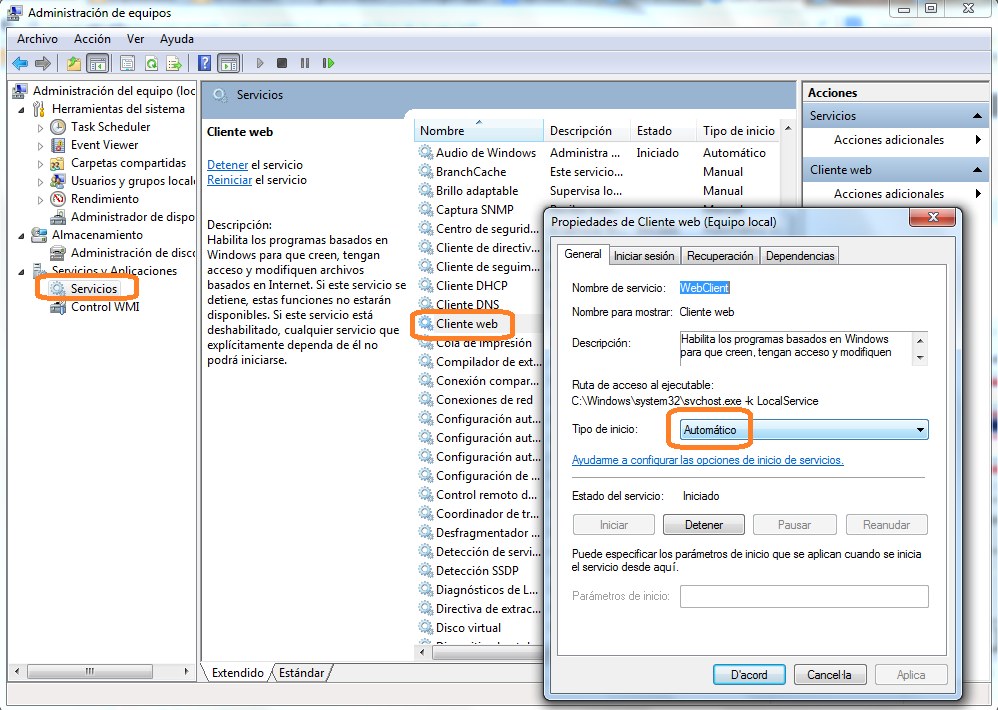The width and height of the screenshot is (998, 710).
Task: Select Control WMI in the tree
Action: (x=105, y=307)
